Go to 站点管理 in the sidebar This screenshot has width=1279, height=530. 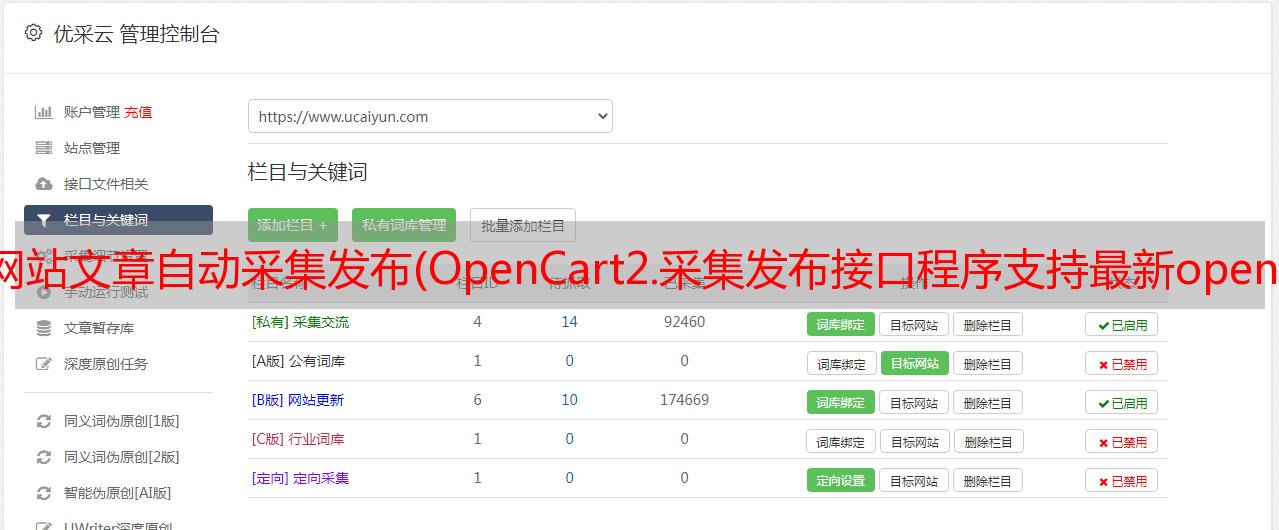[92, 148]
